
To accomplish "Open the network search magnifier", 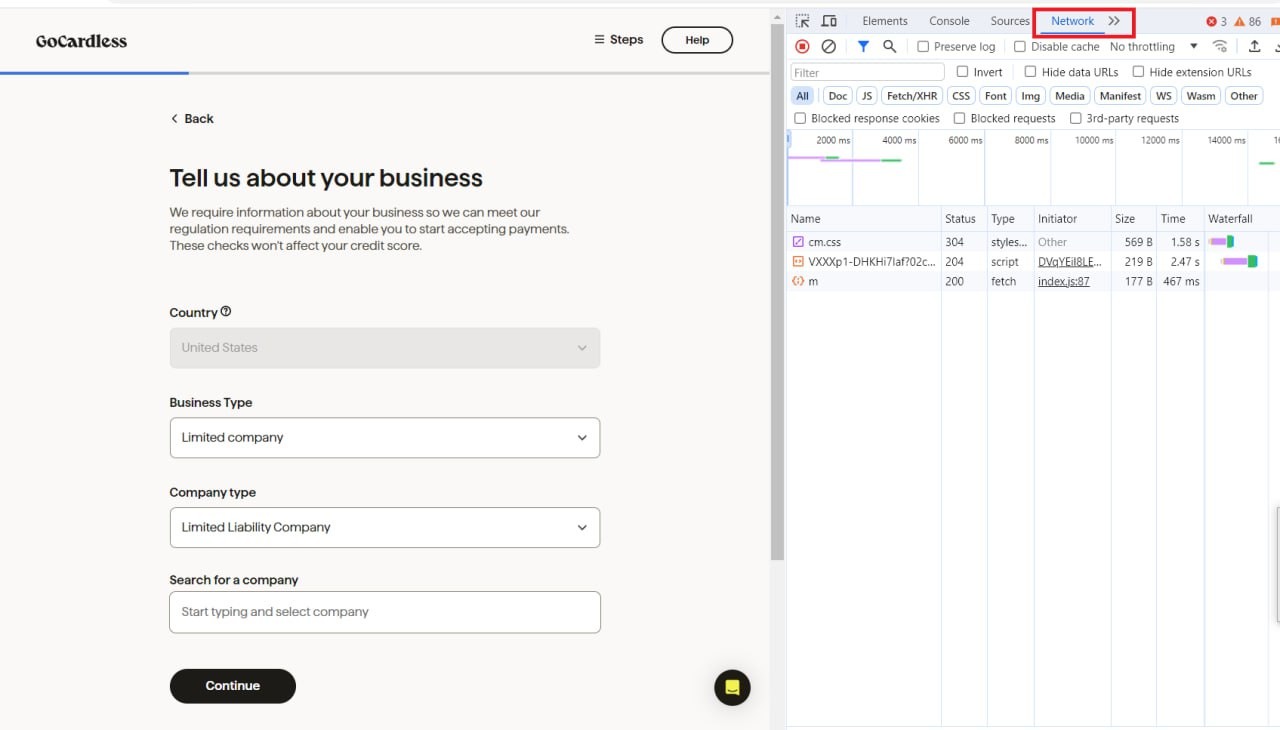I will point(889,46).
